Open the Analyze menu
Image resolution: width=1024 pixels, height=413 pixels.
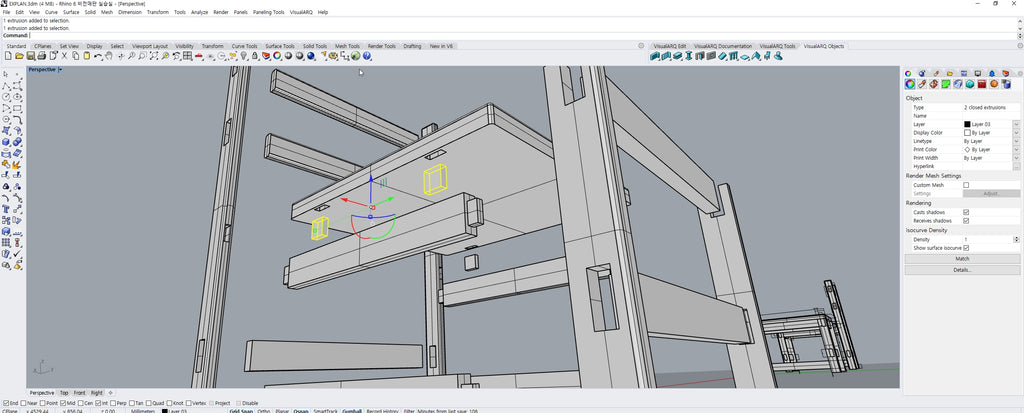(x=200, y=12)
